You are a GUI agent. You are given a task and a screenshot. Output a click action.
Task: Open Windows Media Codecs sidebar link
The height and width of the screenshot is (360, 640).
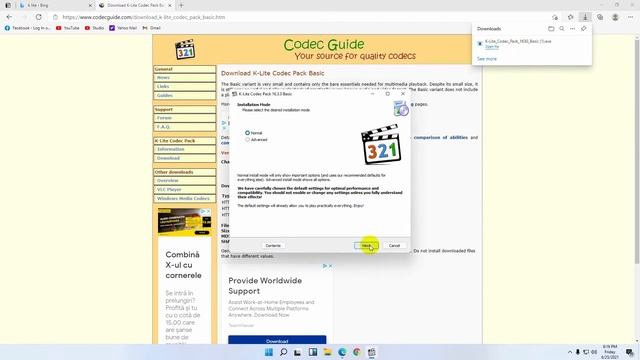pos(185,198)
